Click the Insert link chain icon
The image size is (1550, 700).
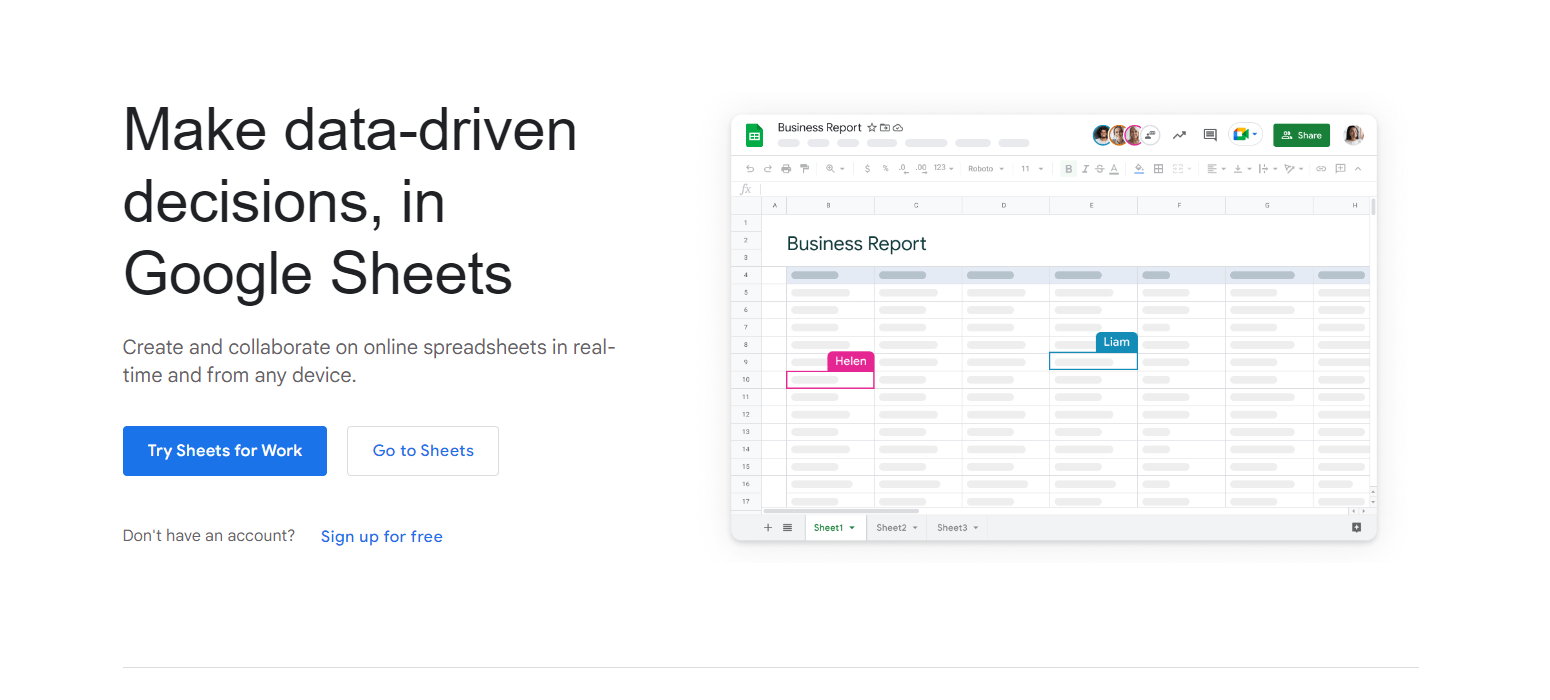1321,169
